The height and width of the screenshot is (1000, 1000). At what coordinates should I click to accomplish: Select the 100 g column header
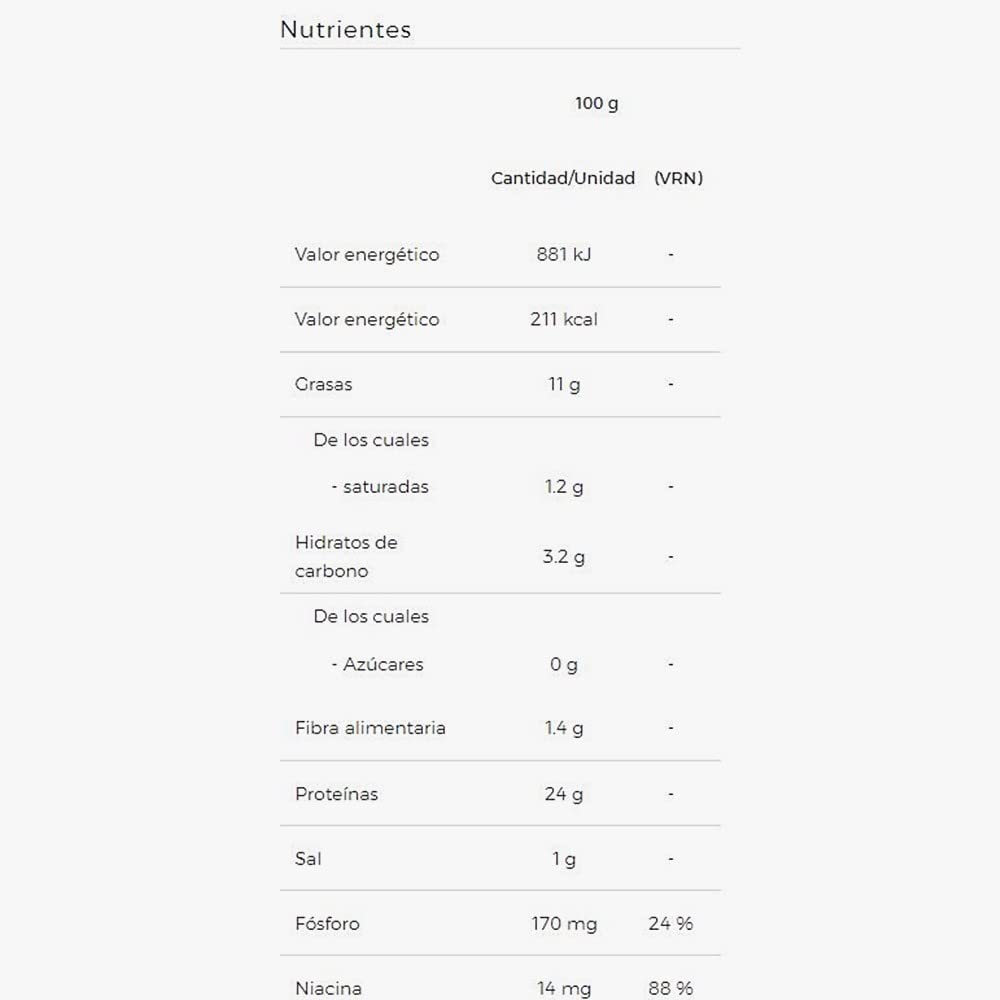596,103
